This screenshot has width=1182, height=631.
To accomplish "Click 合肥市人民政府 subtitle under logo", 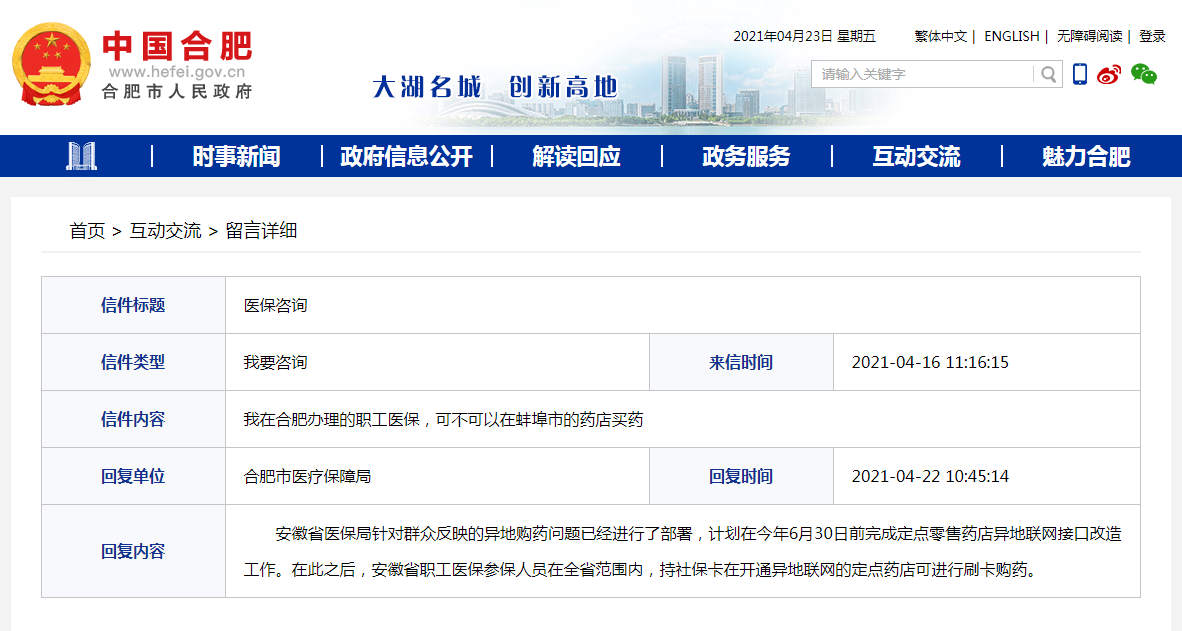I will (177, 91).
